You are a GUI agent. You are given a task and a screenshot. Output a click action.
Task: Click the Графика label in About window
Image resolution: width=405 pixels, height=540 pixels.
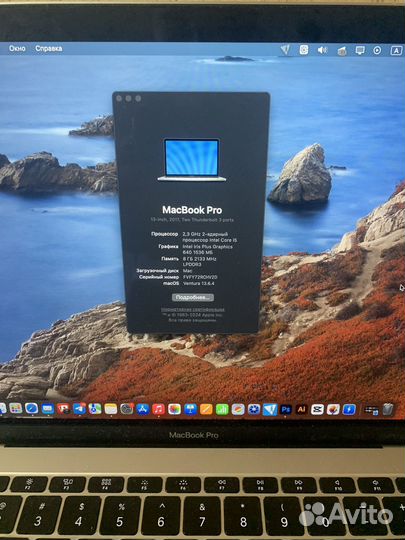pos(168,246)
